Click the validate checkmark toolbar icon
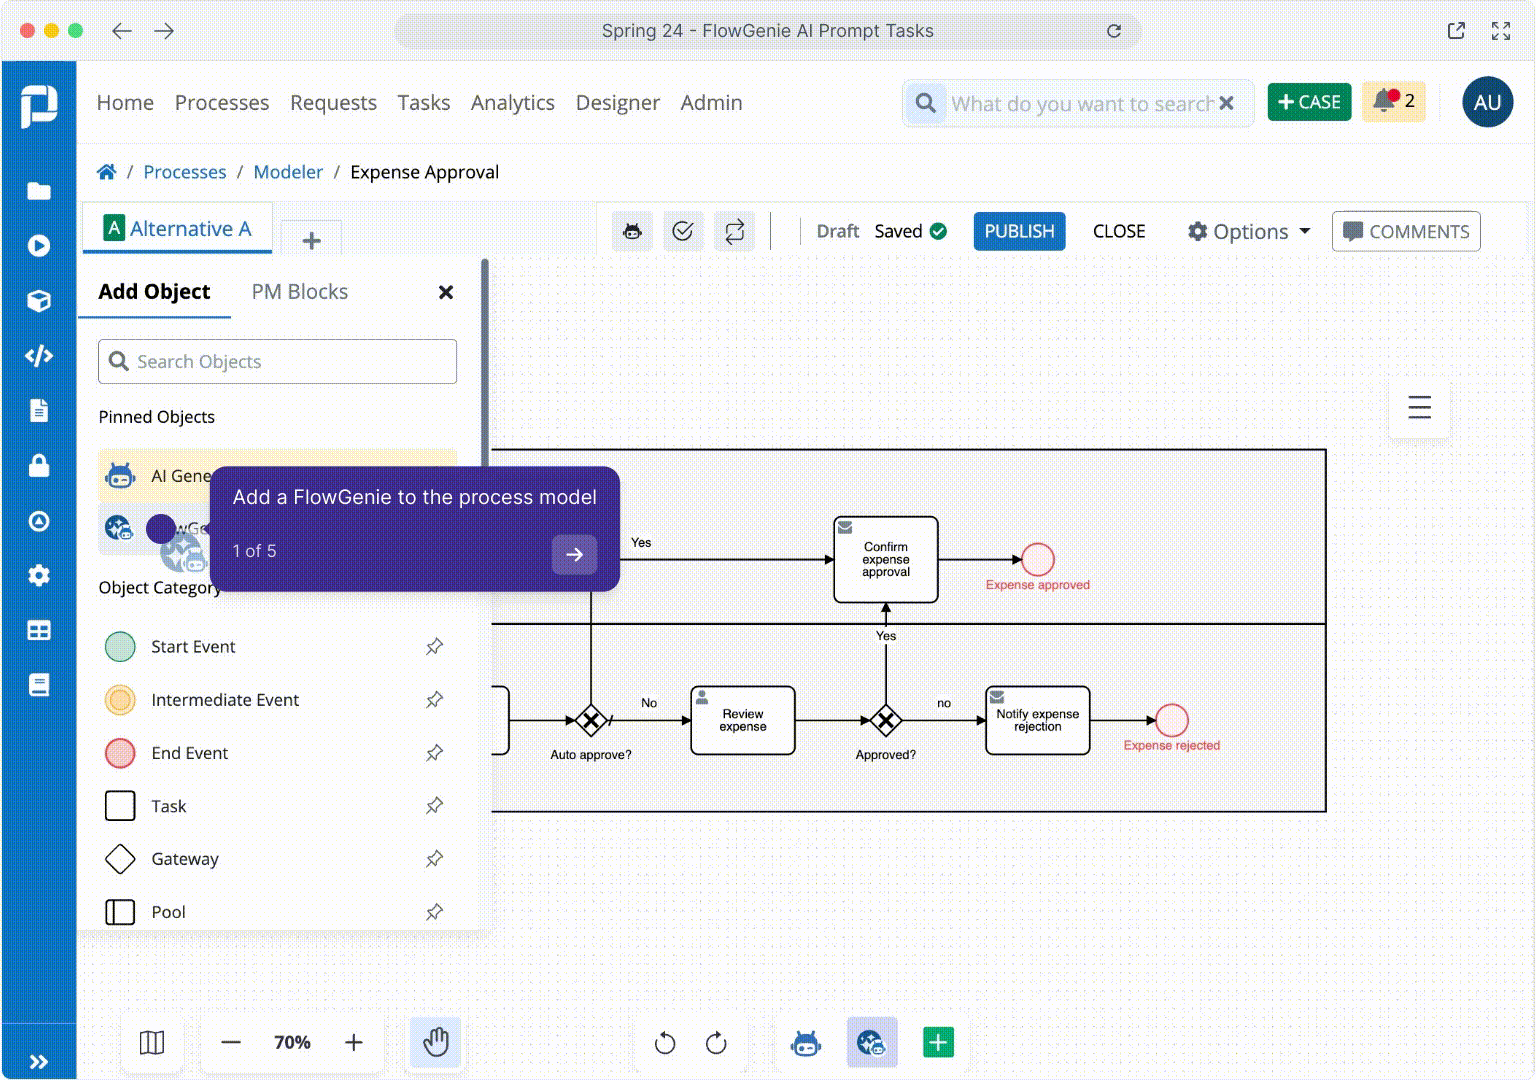 point(683,231)
